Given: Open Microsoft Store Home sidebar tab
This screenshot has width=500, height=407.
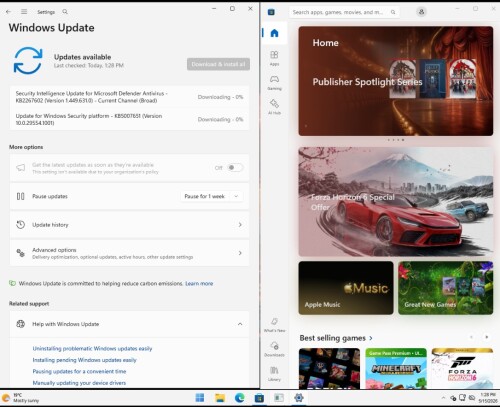Looking at the screenshot, I should [x=274, y=33].
